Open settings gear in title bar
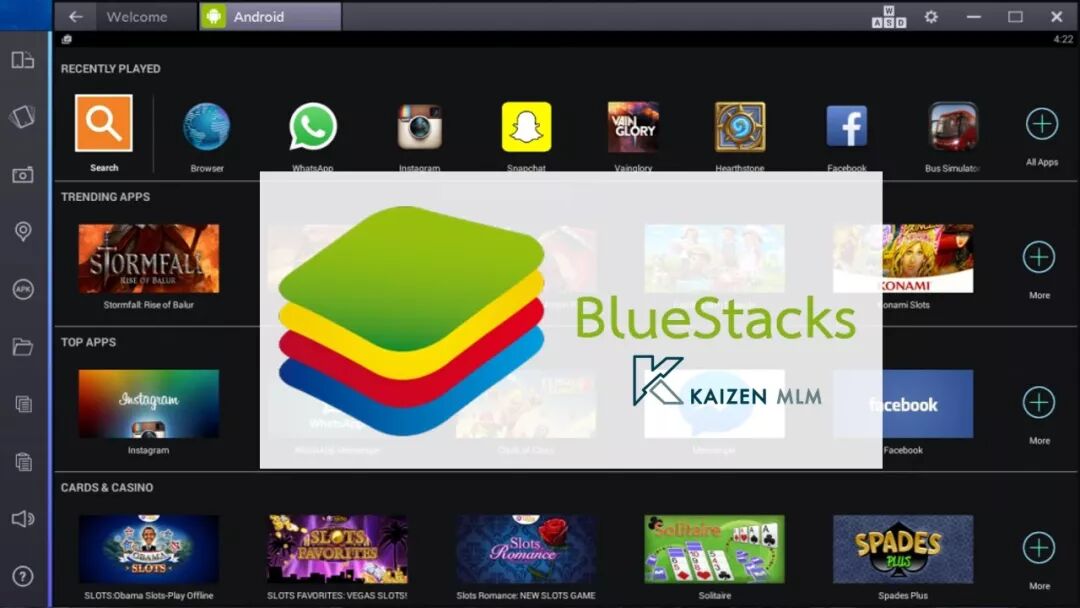Image resolution: width=1080 pixels, height=608 pixels. (x=931, y=17)
